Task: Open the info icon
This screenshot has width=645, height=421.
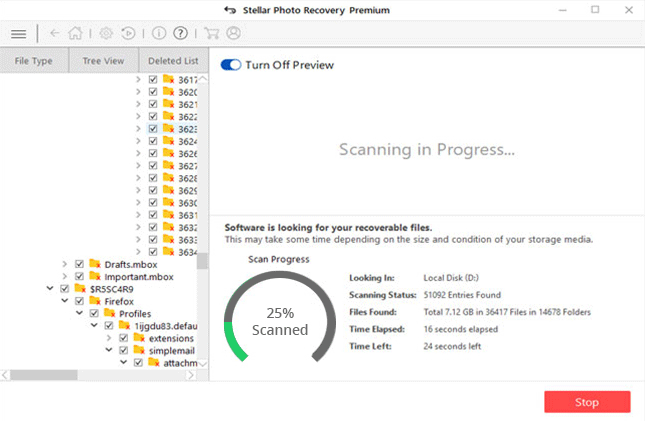Action: [157, 33]
